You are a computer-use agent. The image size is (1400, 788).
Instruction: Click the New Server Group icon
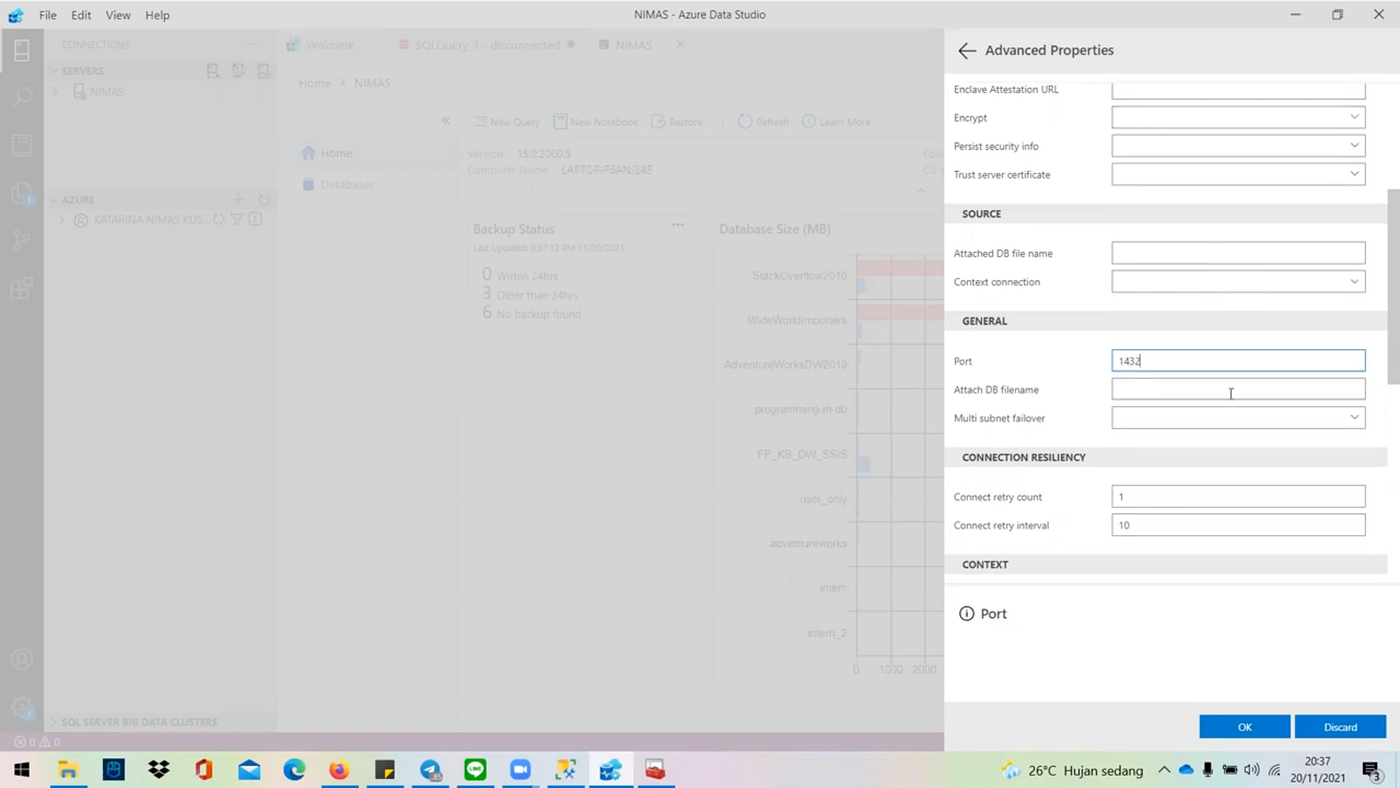[238, 70]
